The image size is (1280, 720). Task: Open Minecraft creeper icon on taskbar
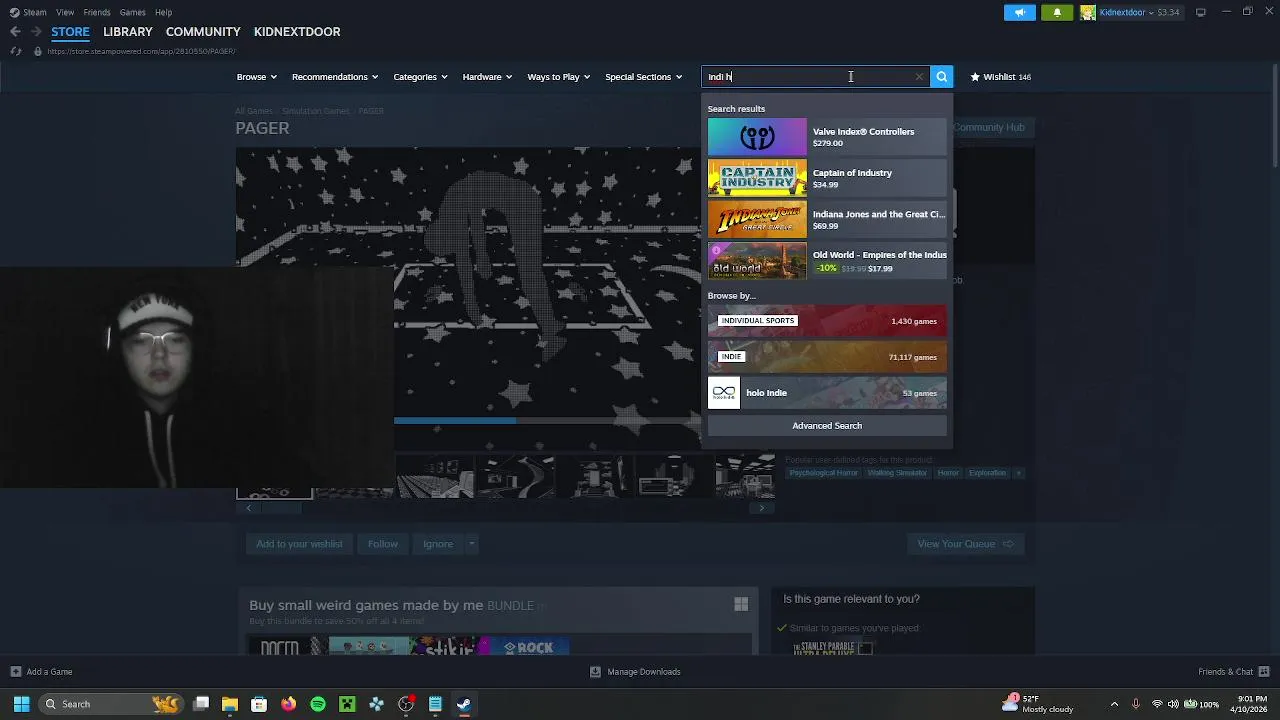pyautogui.click(x=347, y=704)
